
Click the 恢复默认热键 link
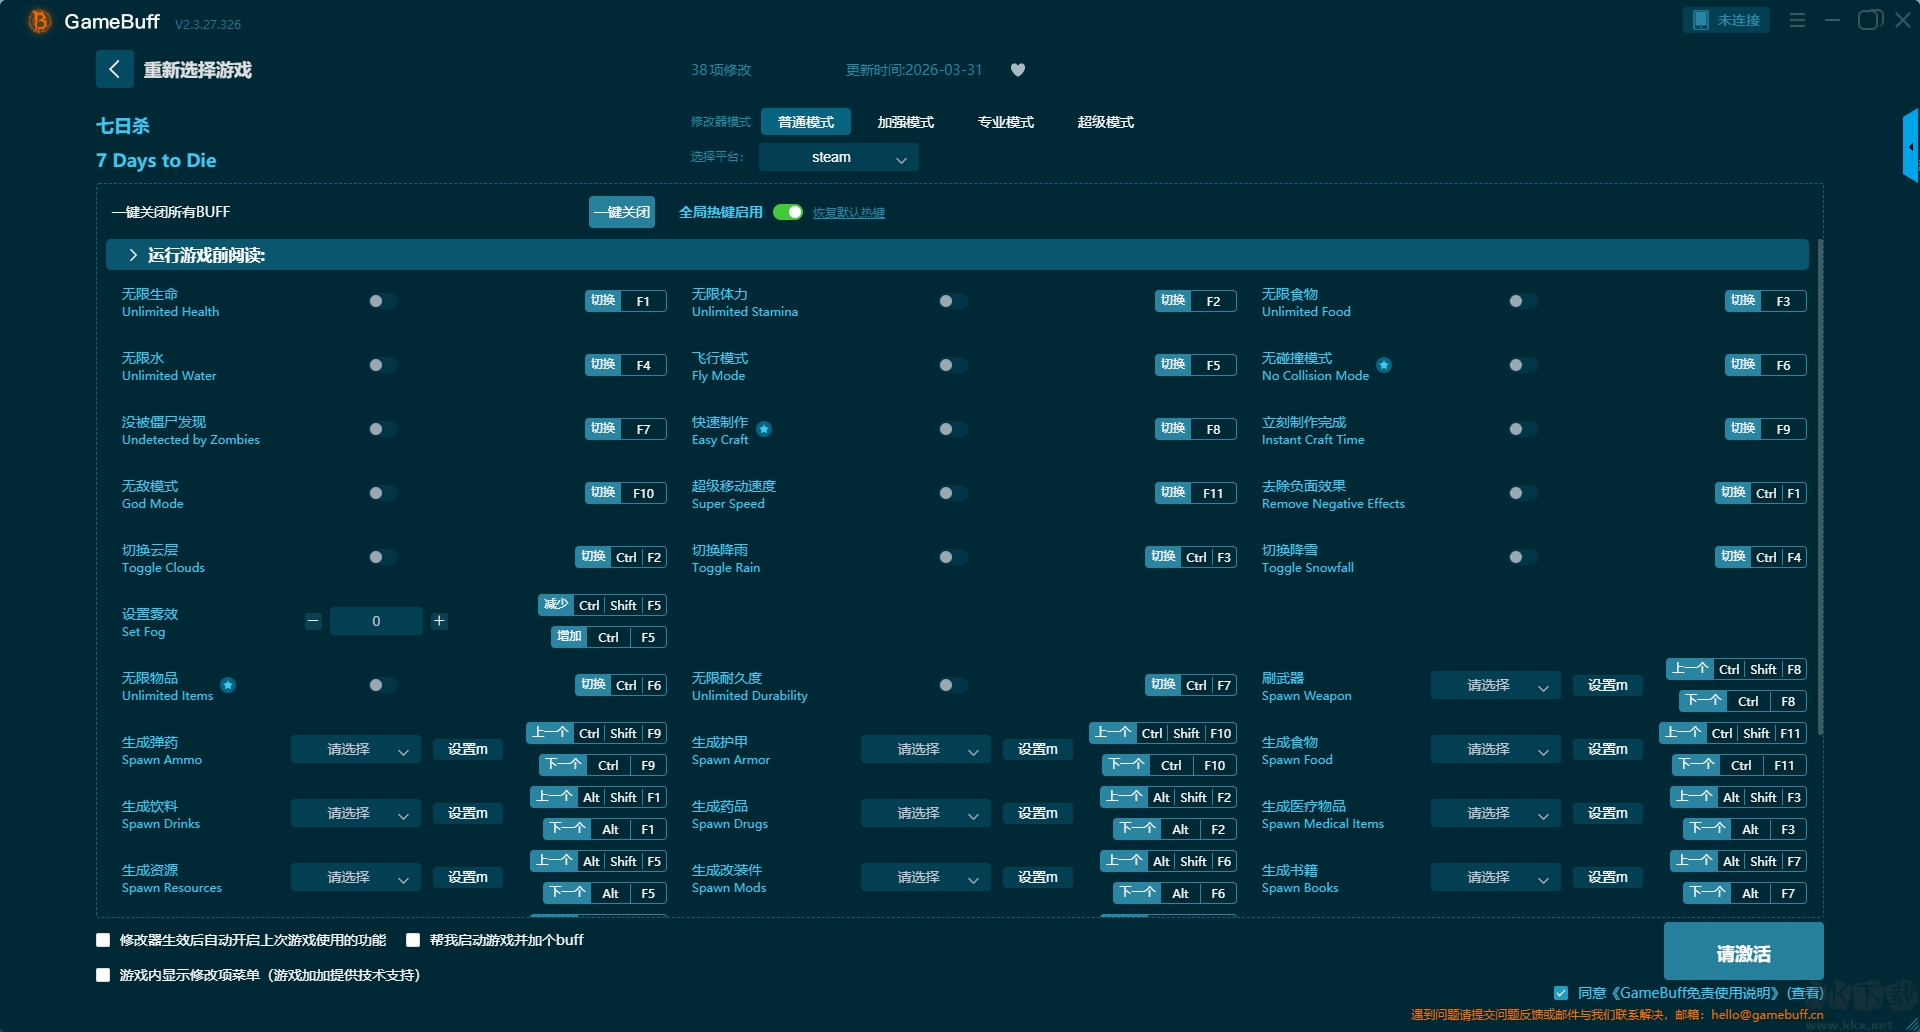(x=848, y=213)
